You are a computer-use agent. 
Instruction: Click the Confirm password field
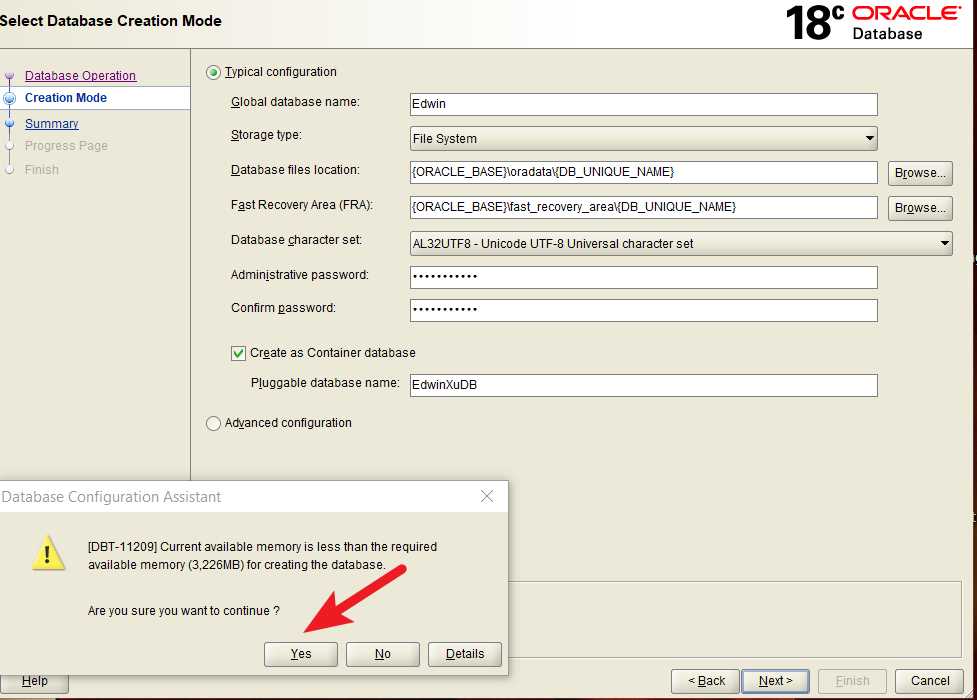tap(644, 310)
